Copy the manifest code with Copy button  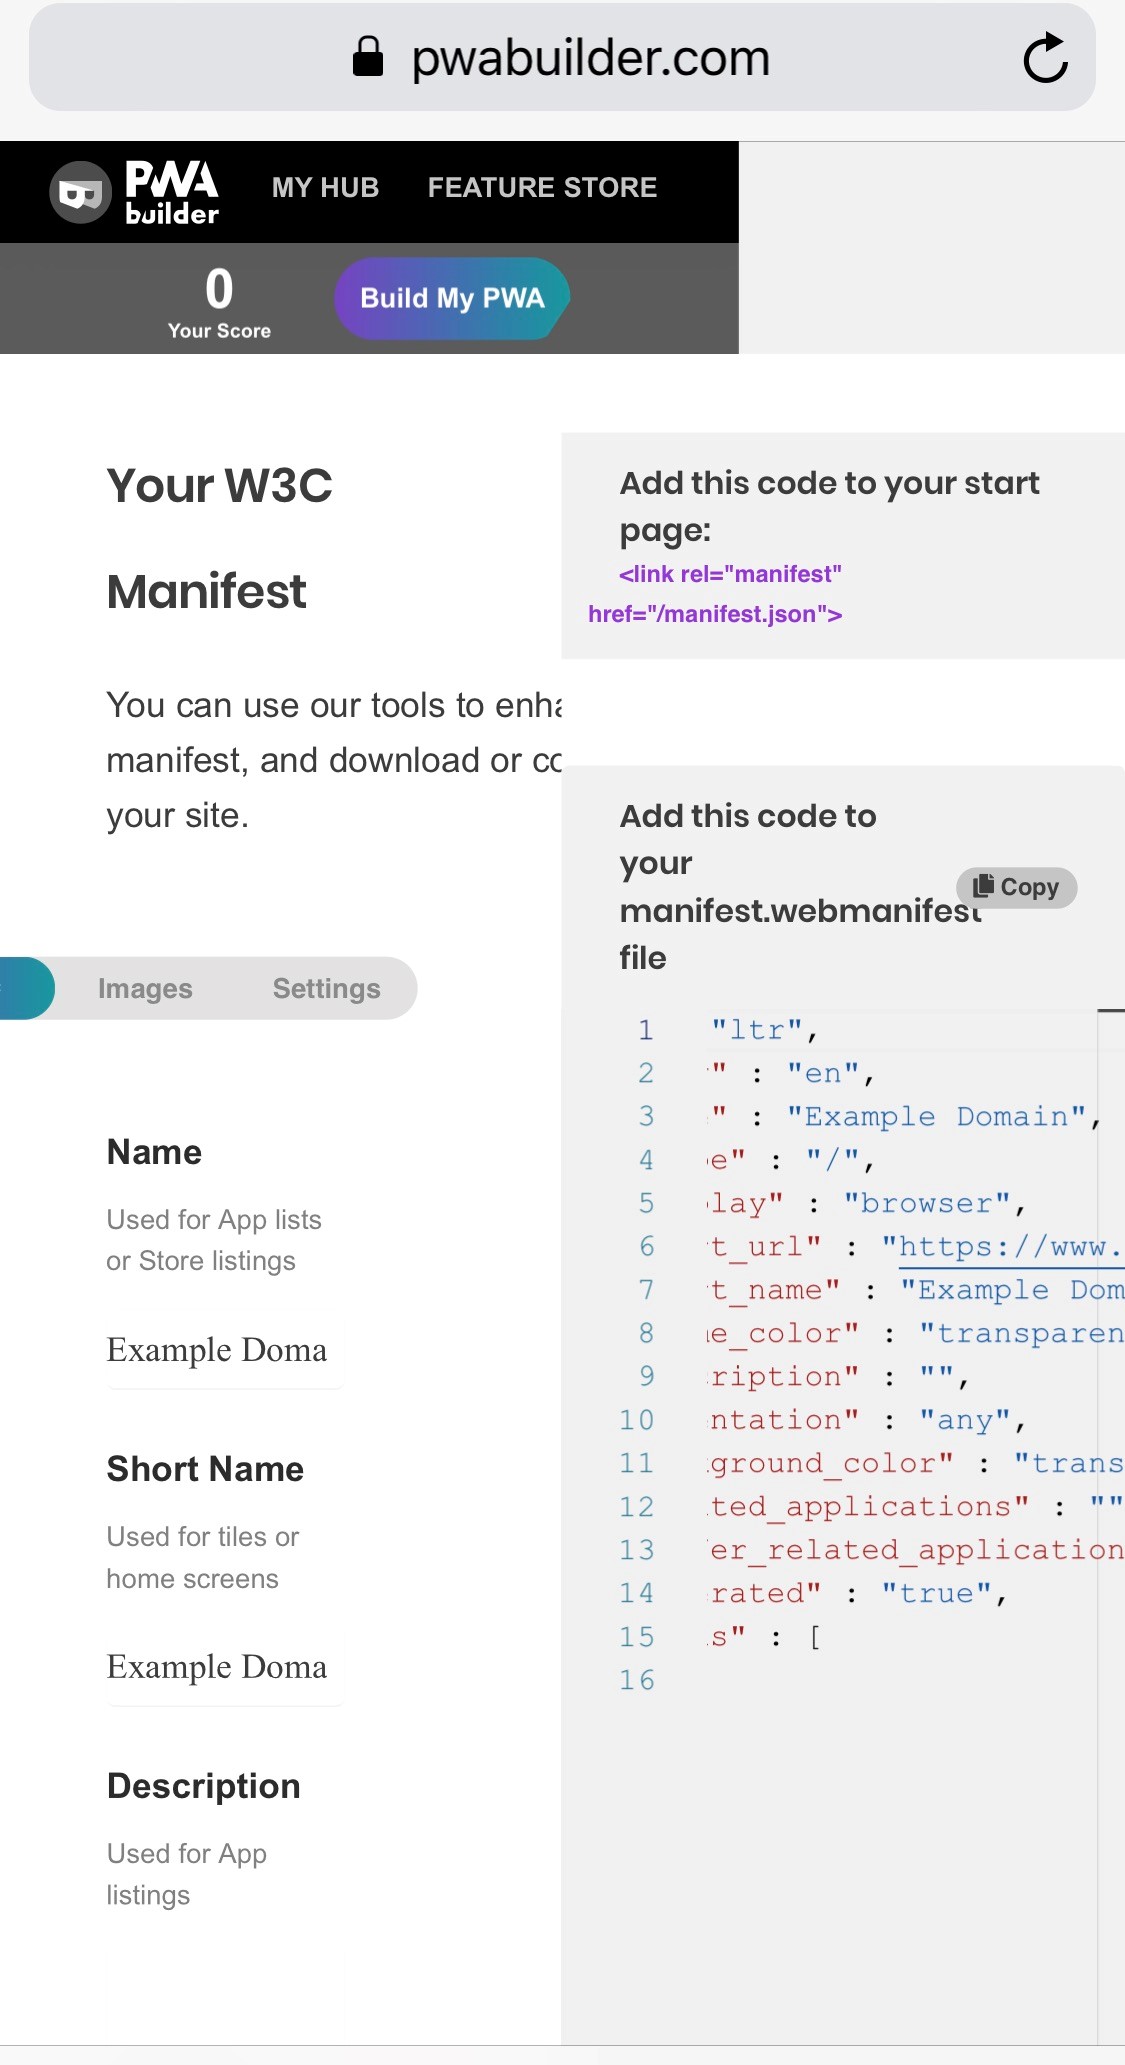(x=1016, y=887)
